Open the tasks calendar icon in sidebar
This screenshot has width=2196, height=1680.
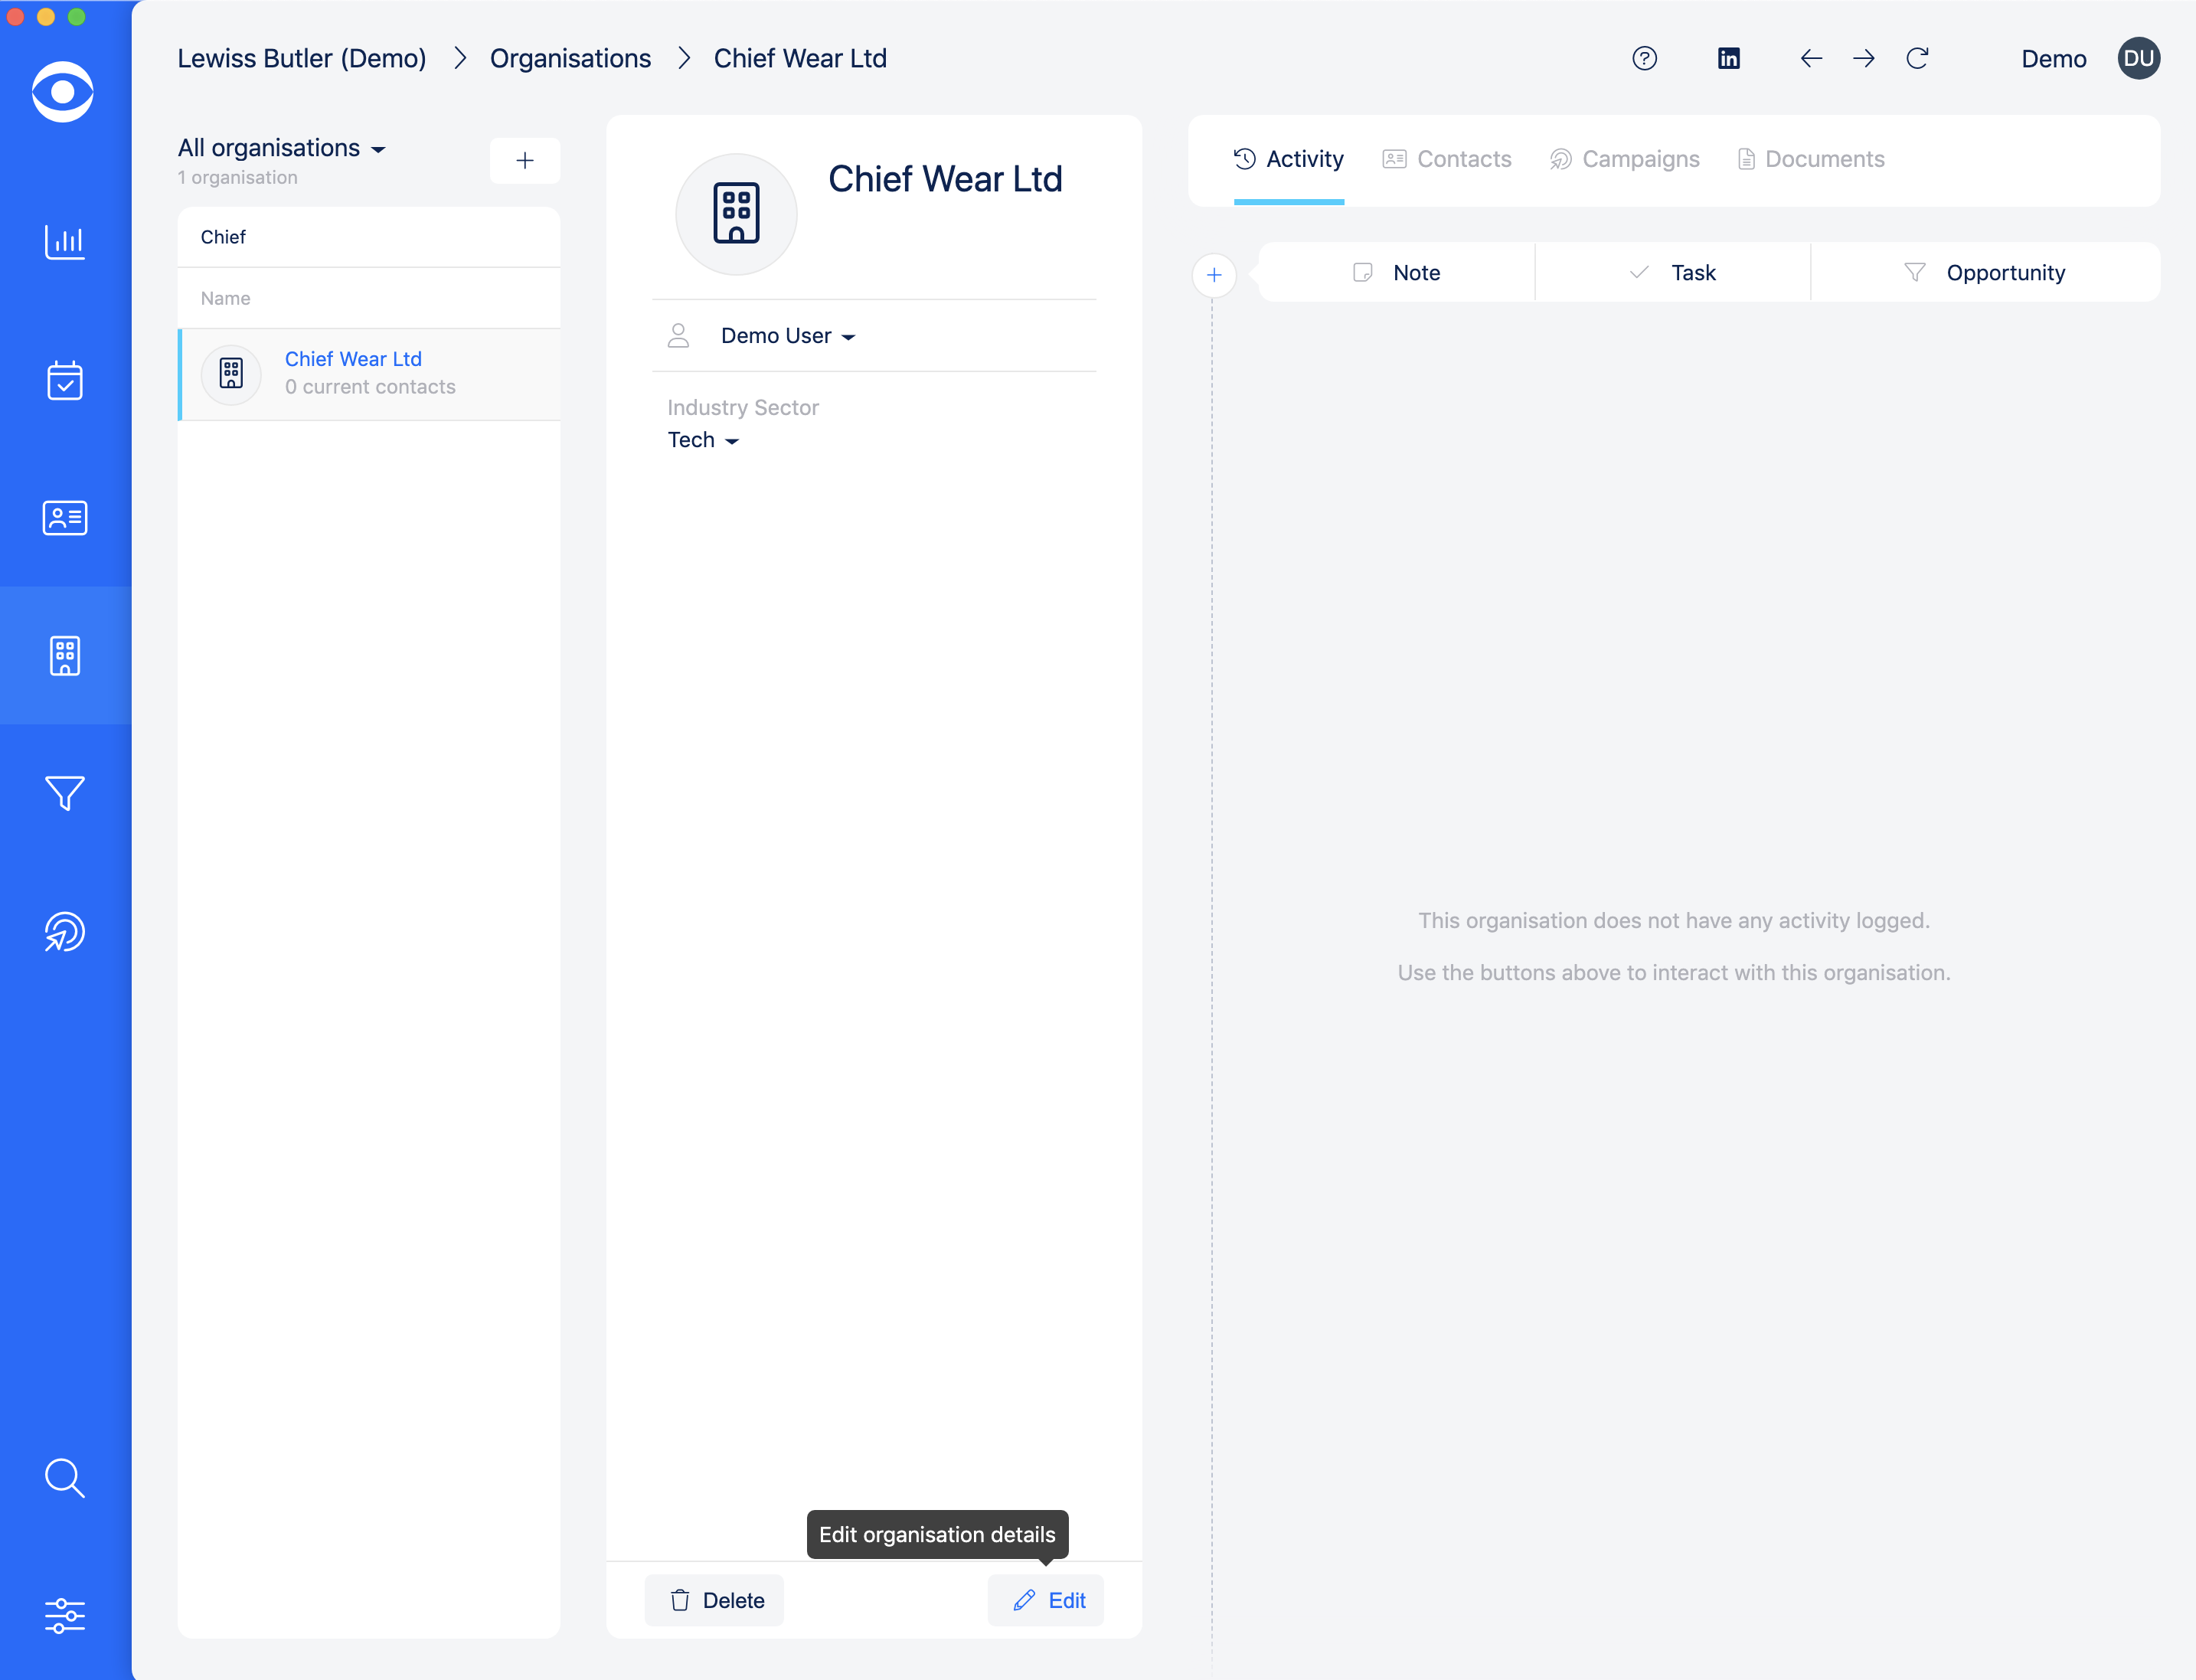(65, 380)
